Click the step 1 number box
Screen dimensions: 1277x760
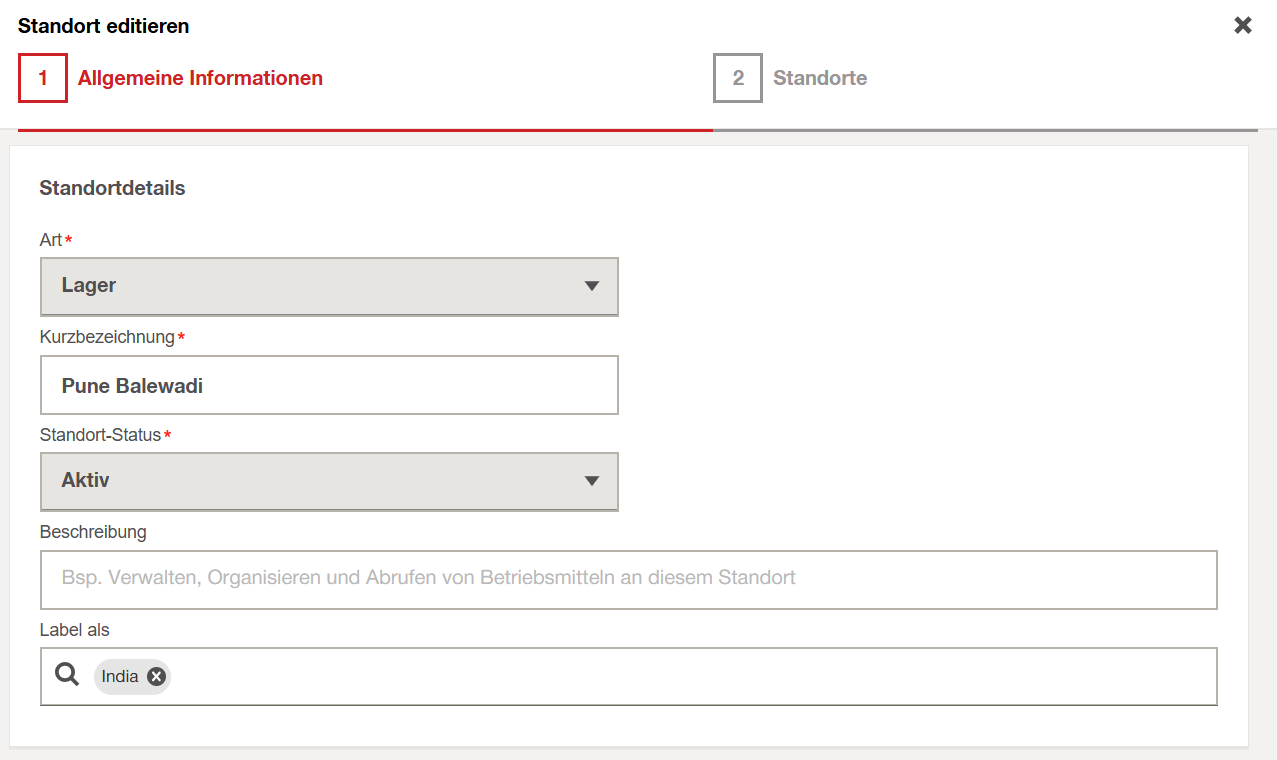[43, 78]
